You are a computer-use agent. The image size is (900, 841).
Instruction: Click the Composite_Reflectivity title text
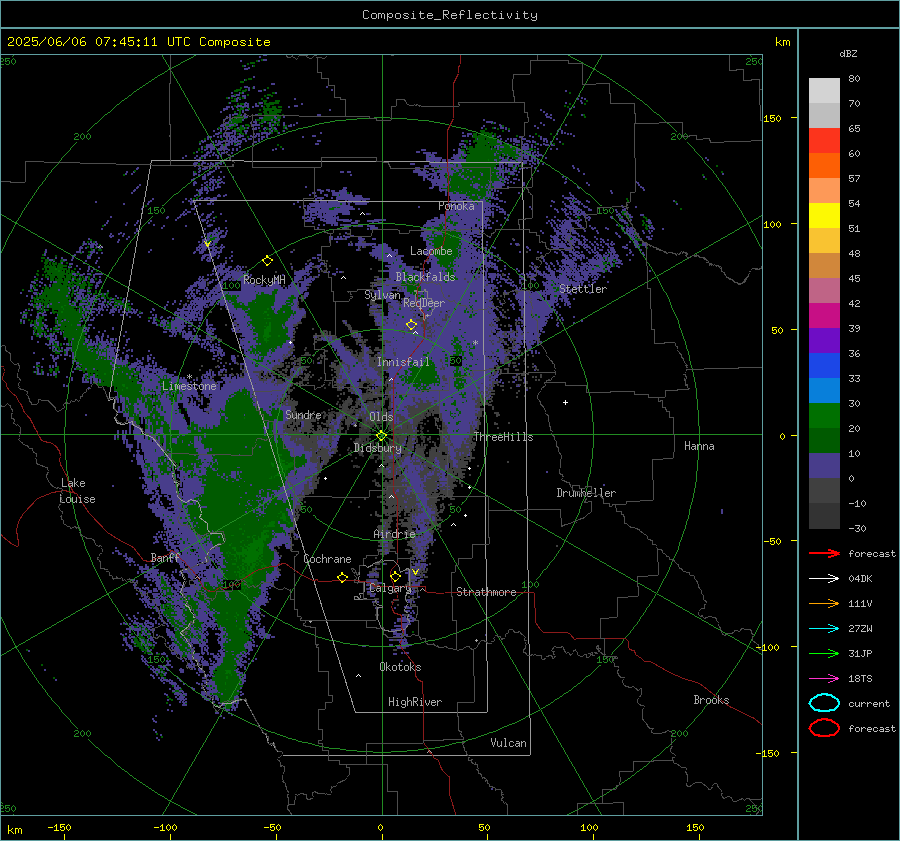click(x=450, y=15)
